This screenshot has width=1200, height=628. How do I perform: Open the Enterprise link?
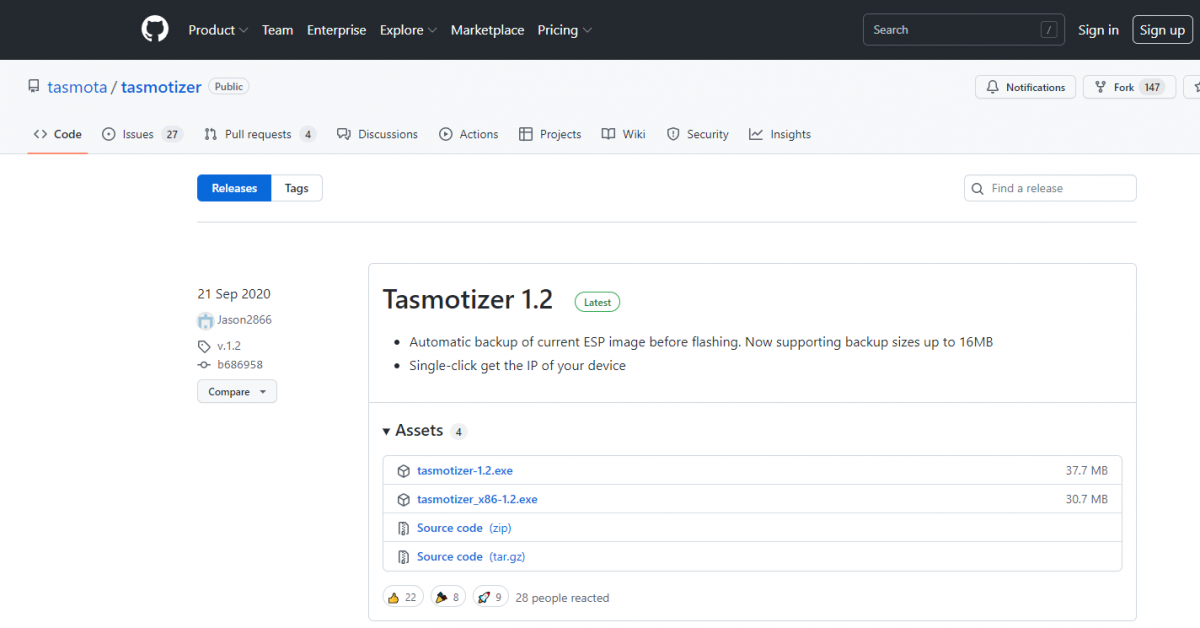coord(337,30)
